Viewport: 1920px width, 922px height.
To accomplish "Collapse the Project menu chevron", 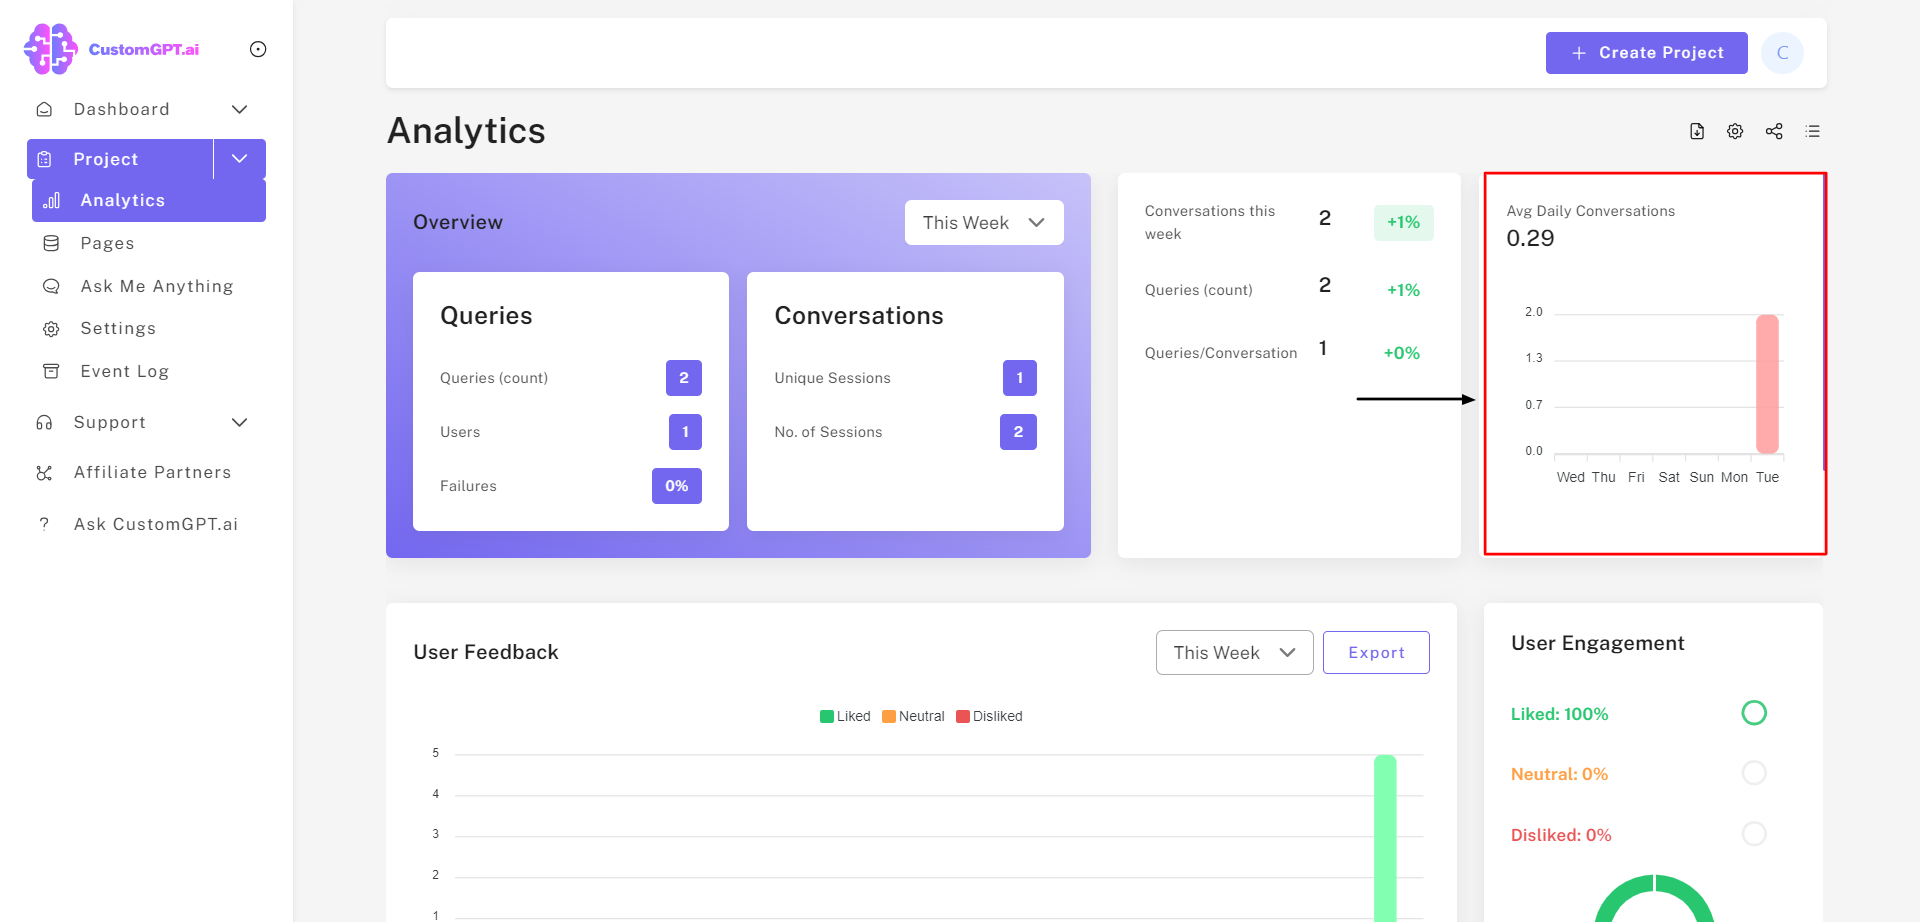I will [x=240, y=159].
